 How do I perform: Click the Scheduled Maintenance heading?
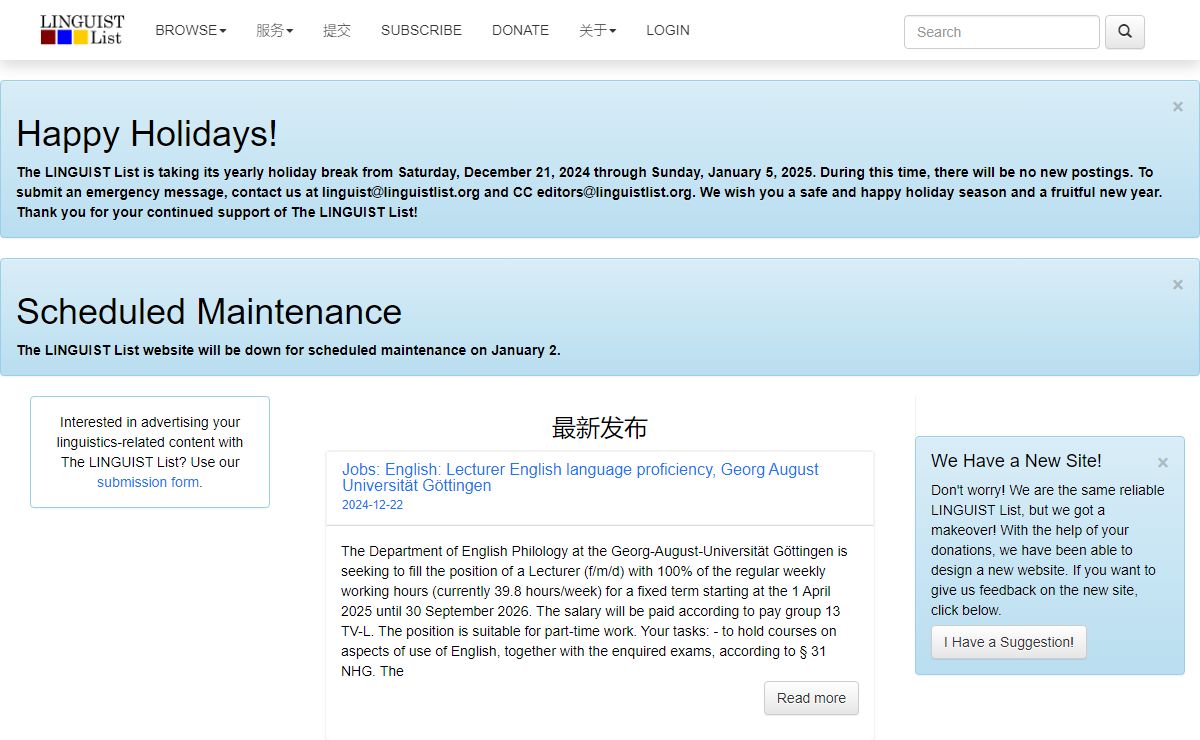[x=209, y=312]
